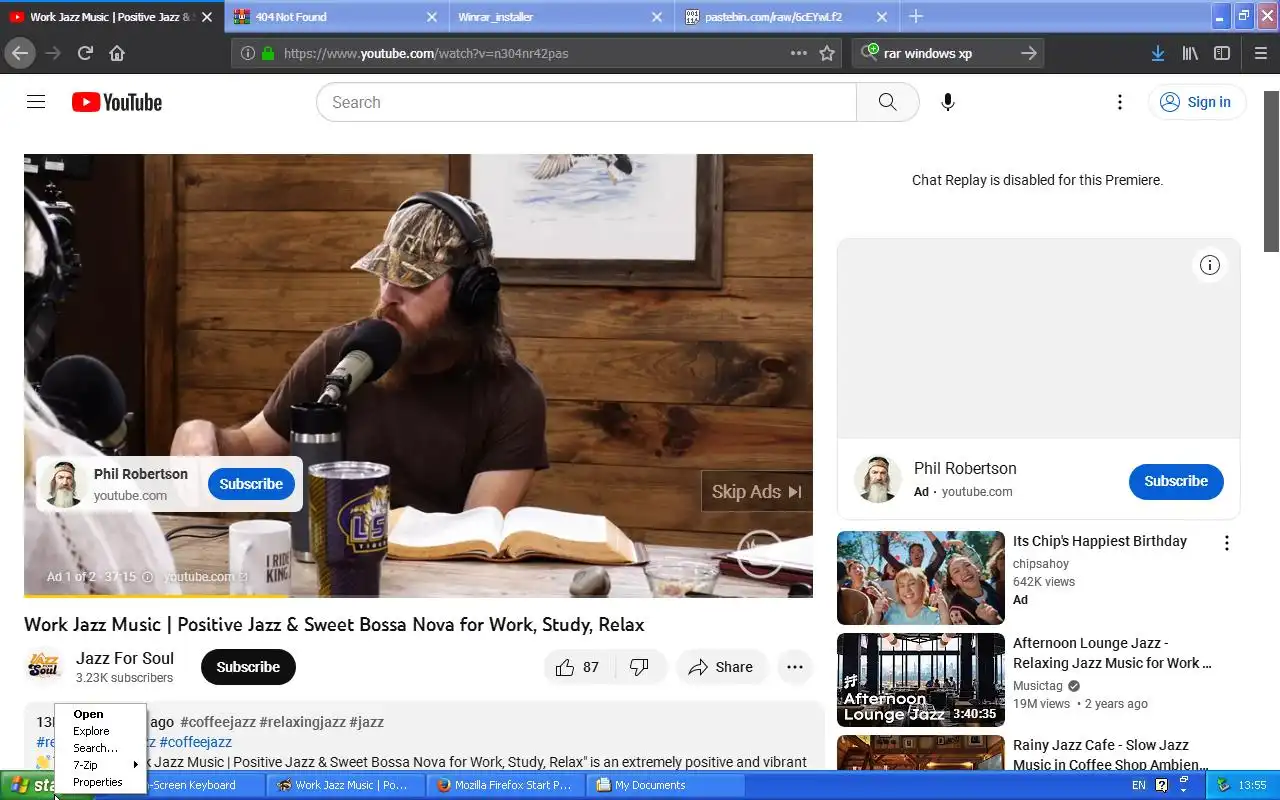This screenshot has width=1280, height=800.
Task: Subscribe to Jazz For Soul channel
Action: (x=248, y=667)
